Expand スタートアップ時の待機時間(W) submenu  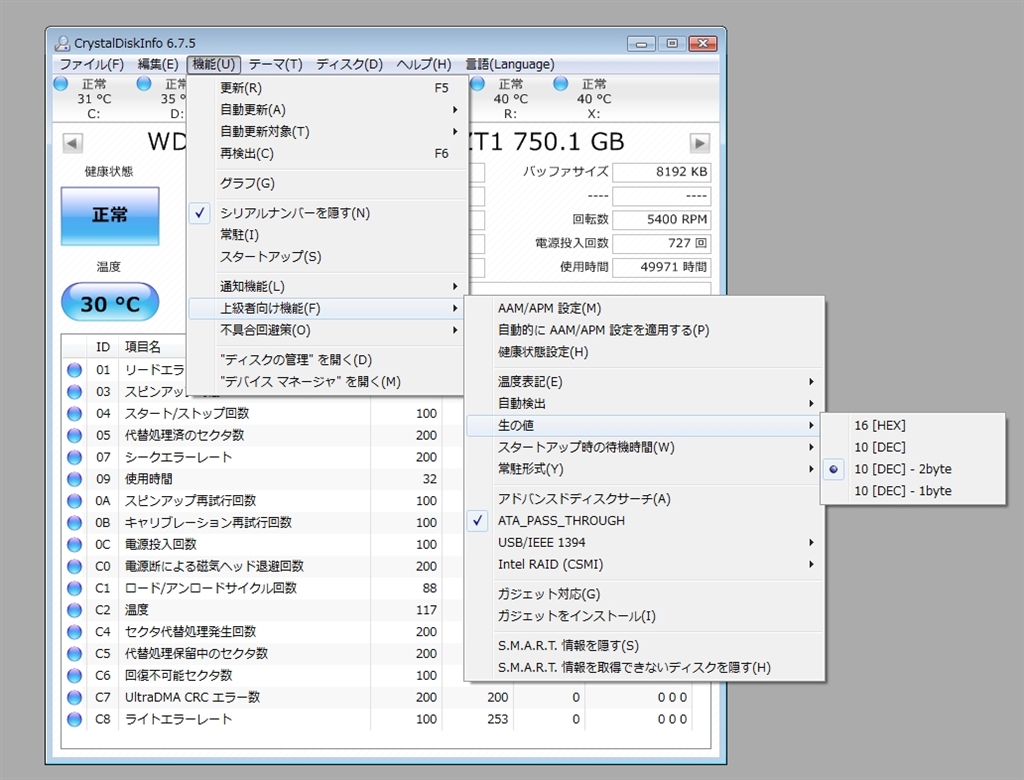click(x=643, y=447)
